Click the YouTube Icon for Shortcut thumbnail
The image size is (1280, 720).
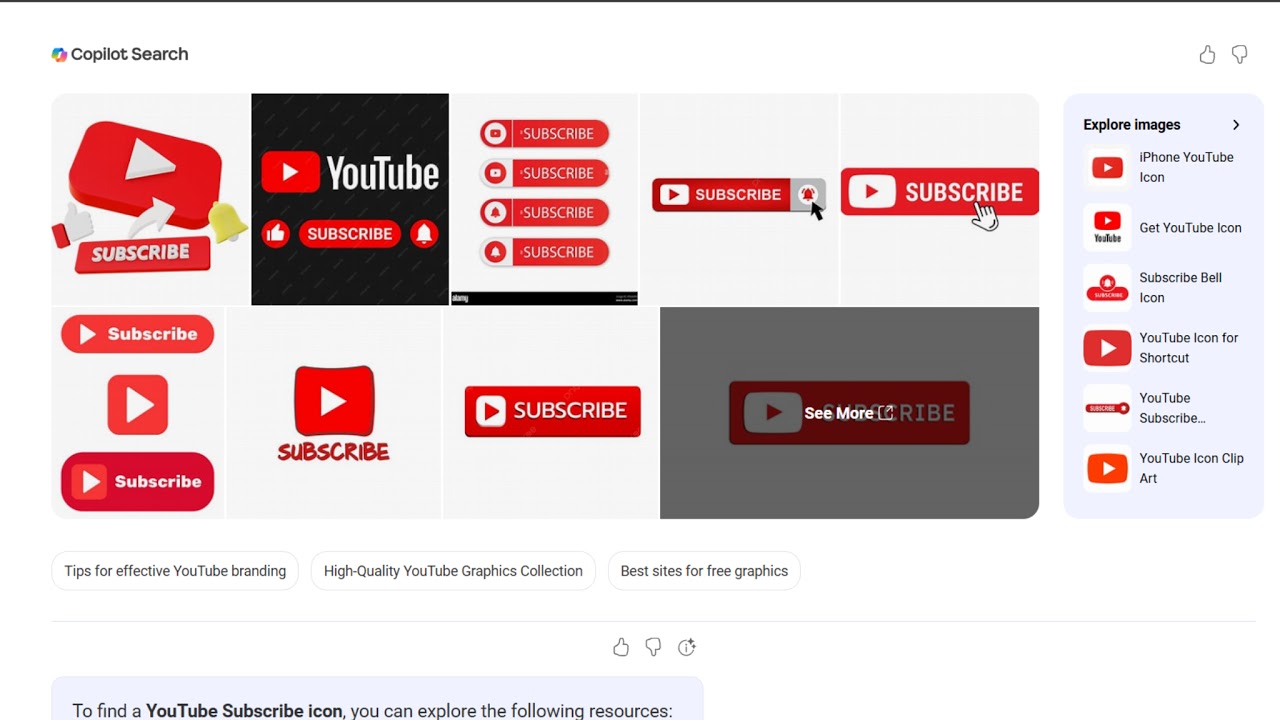[x=1107, y=348]
